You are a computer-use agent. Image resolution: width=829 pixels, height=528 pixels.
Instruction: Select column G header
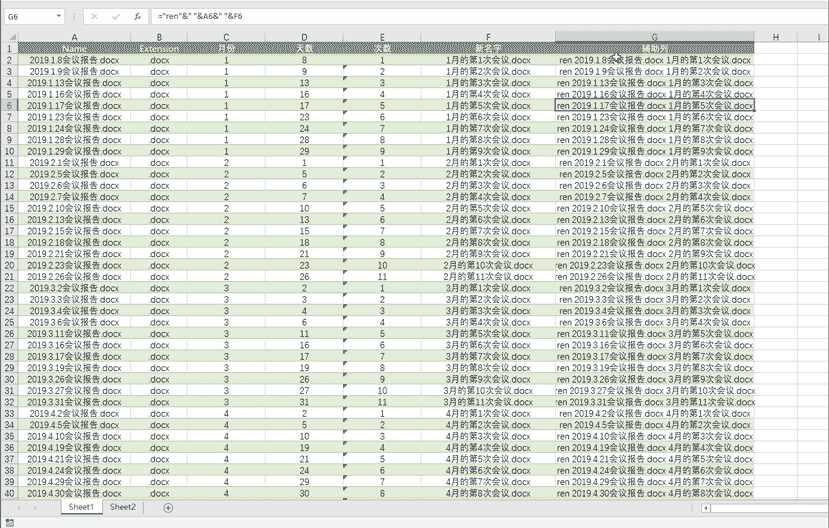tap(654, 37)
